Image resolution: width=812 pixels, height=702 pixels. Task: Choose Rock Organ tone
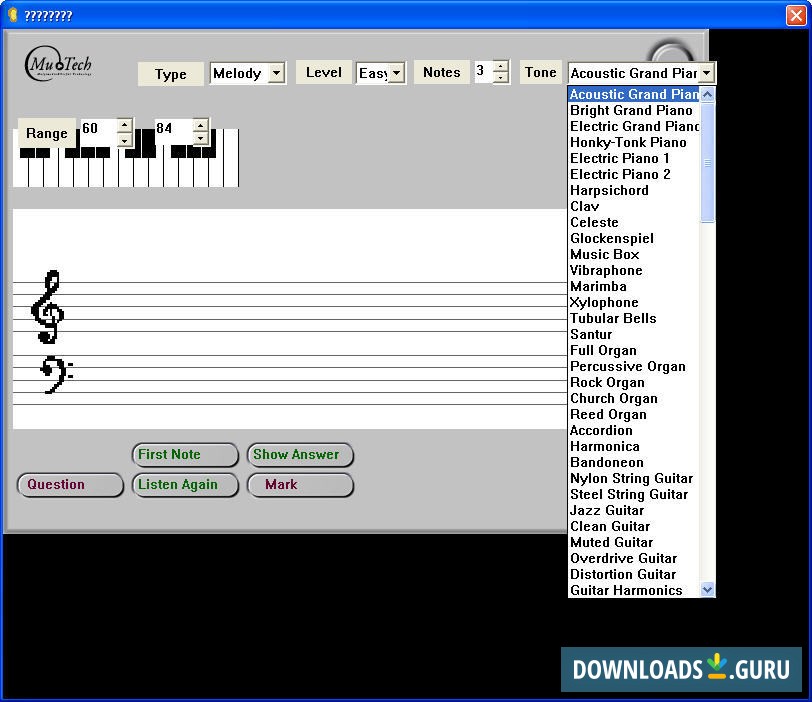634,383
